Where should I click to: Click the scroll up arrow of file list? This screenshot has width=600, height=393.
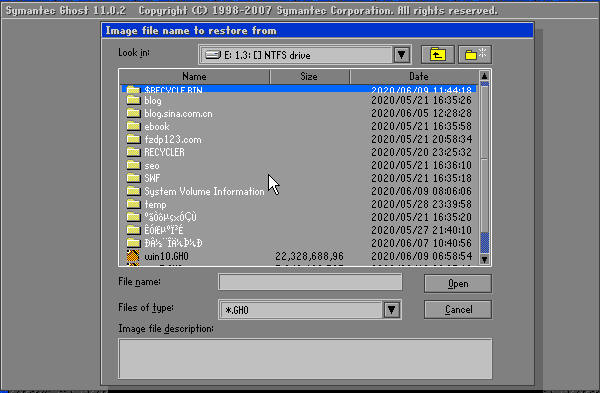tap(484, 75)
